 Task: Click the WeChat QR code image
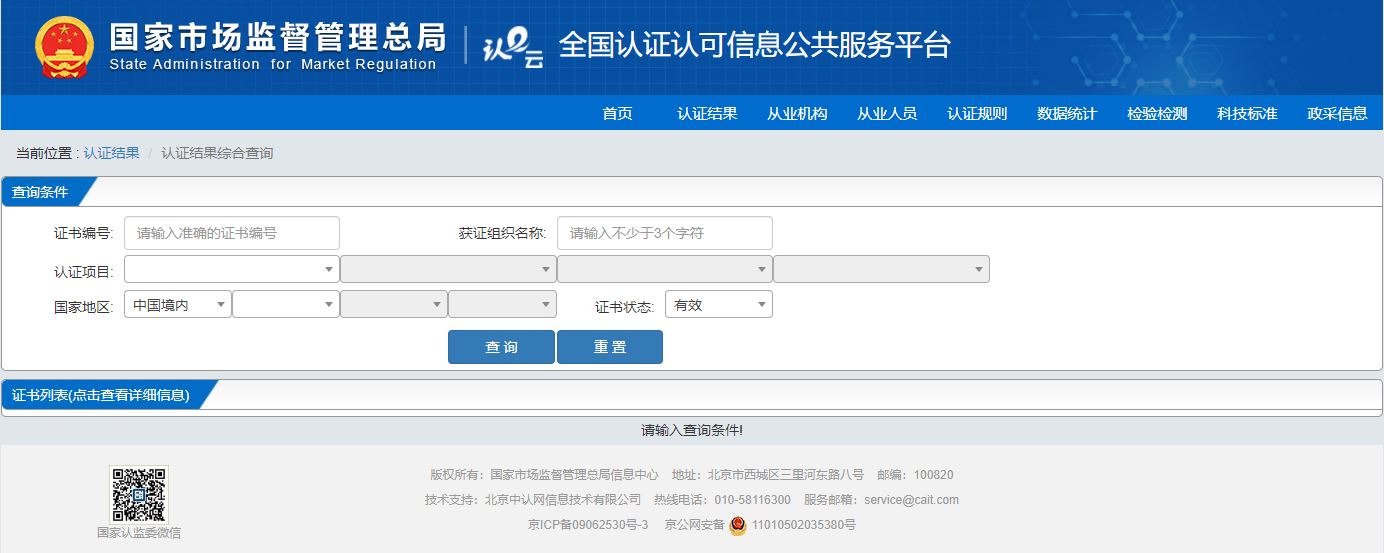[x=139, y=494]
